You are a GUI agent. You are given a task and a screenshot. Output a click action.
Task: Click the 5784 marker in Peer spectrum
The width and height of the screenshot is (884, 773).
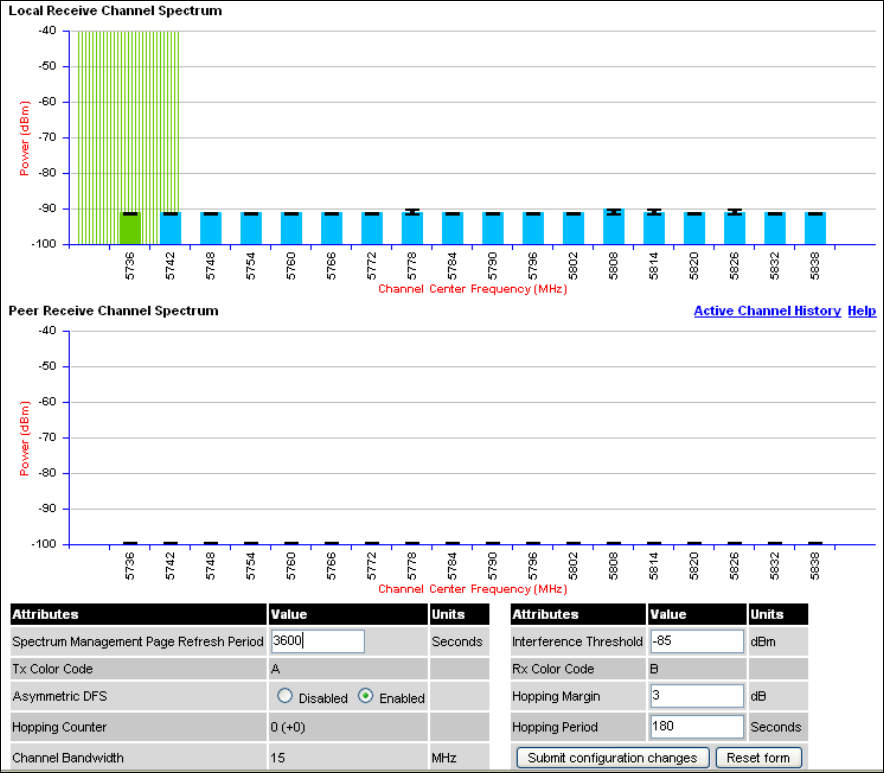[x=453, y=544]
